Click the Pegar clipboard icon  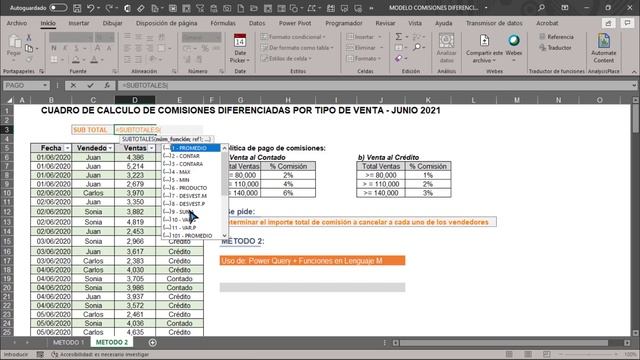coord(14,41)
